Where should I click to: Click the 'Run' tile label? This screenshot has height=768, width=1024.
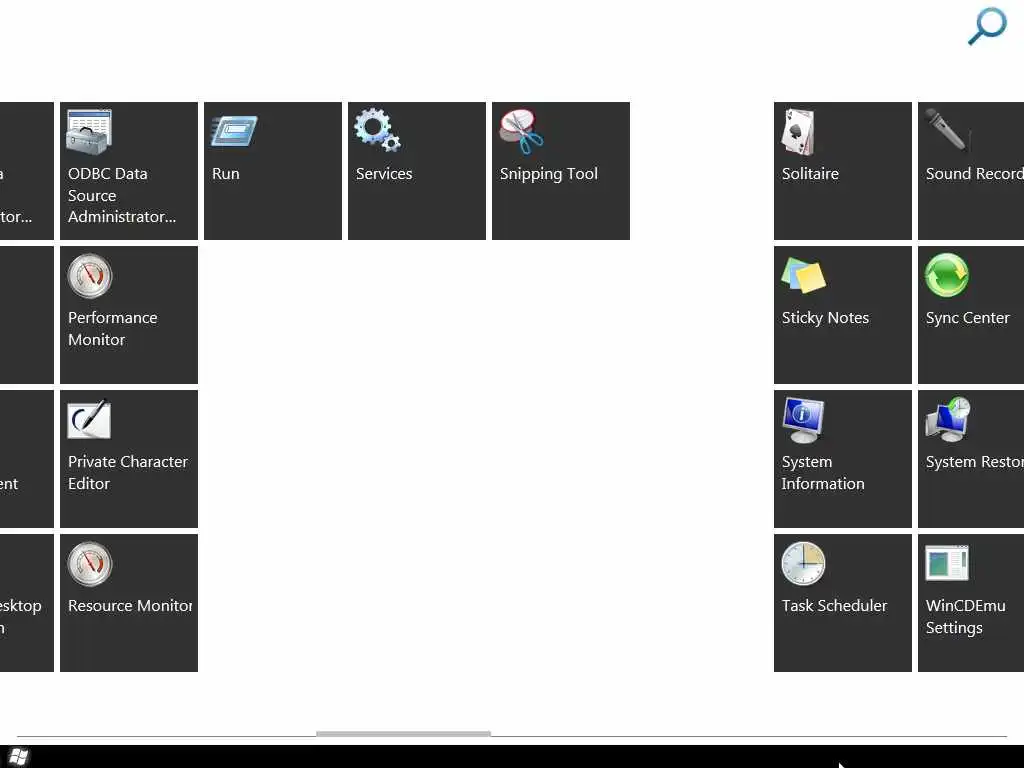point(225,174)
